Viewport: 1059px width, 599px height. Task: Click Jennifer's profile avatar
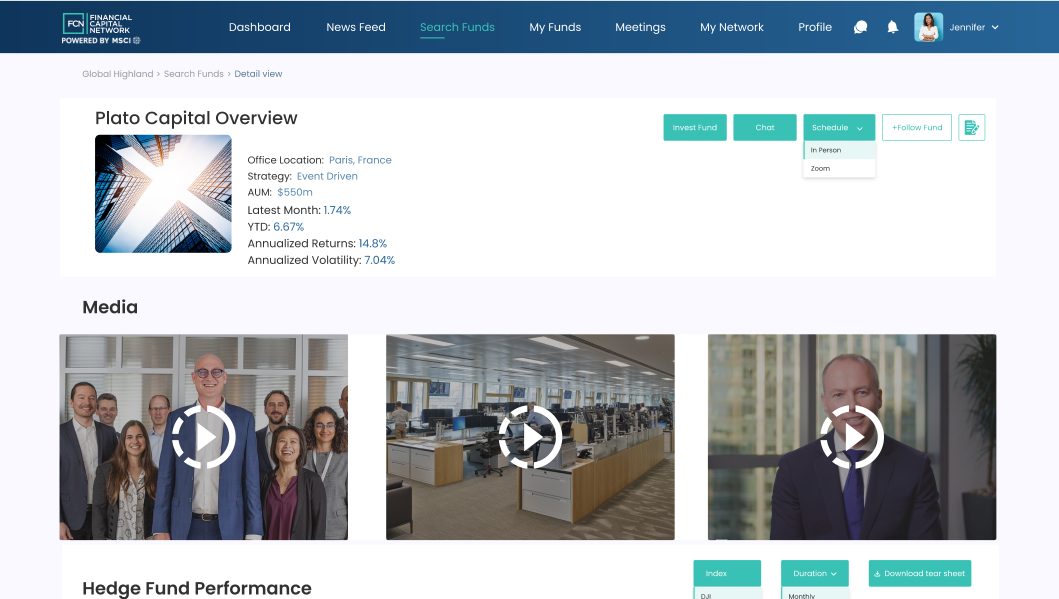(928, 27)
